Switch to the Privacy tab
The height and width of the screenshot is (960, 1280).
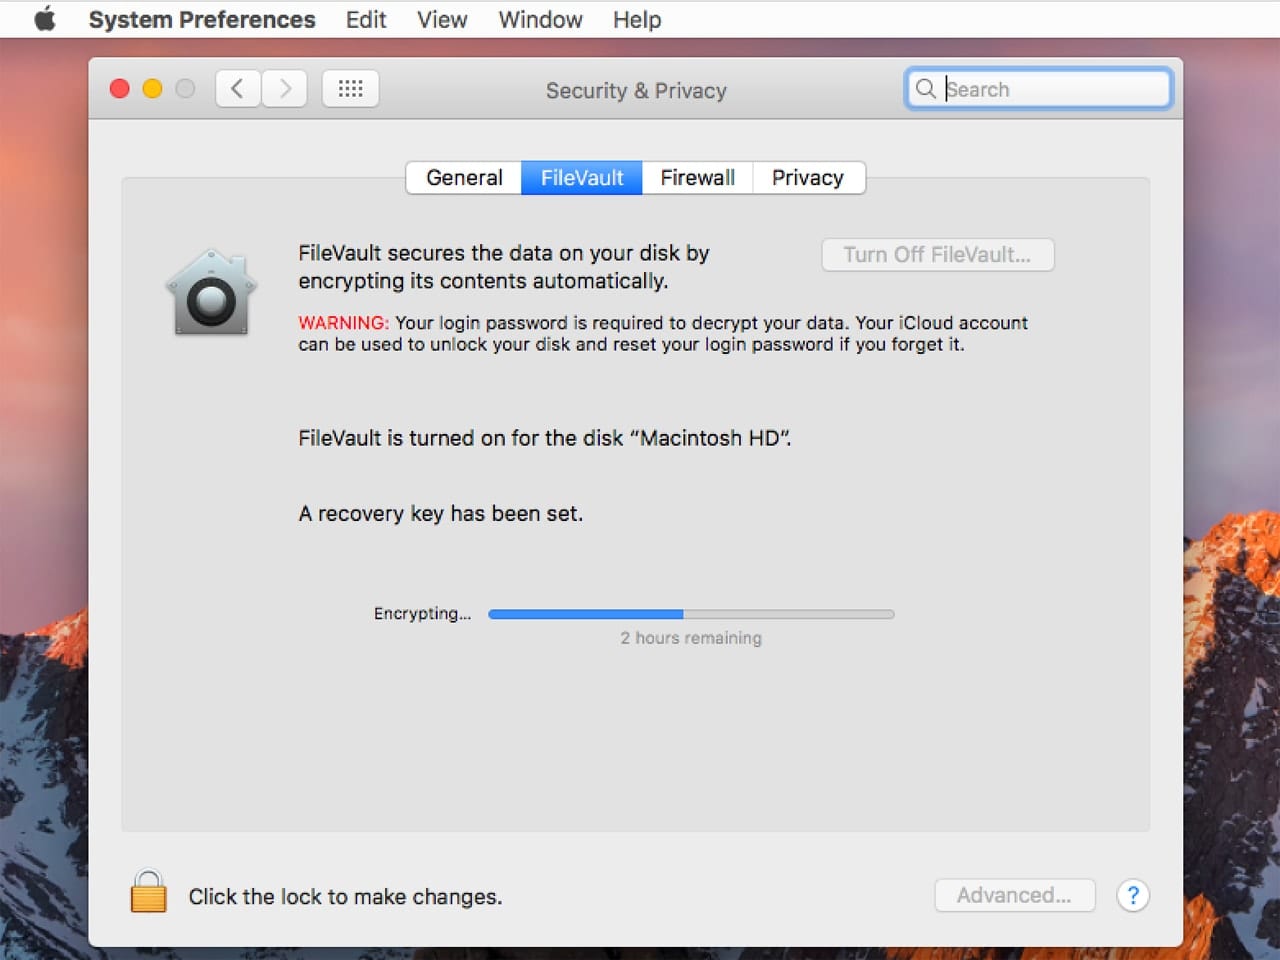coord(807,178)
